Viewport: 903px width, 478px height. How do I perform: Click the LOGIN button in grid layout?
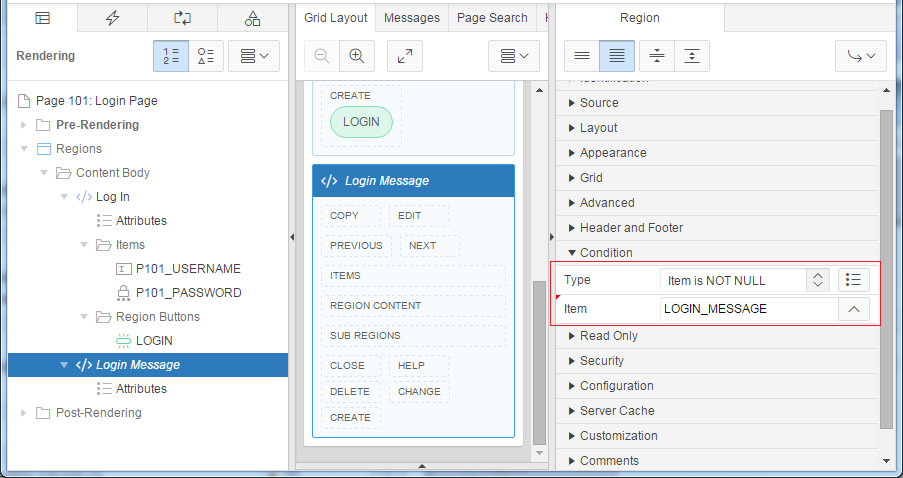tap(361, 122)
